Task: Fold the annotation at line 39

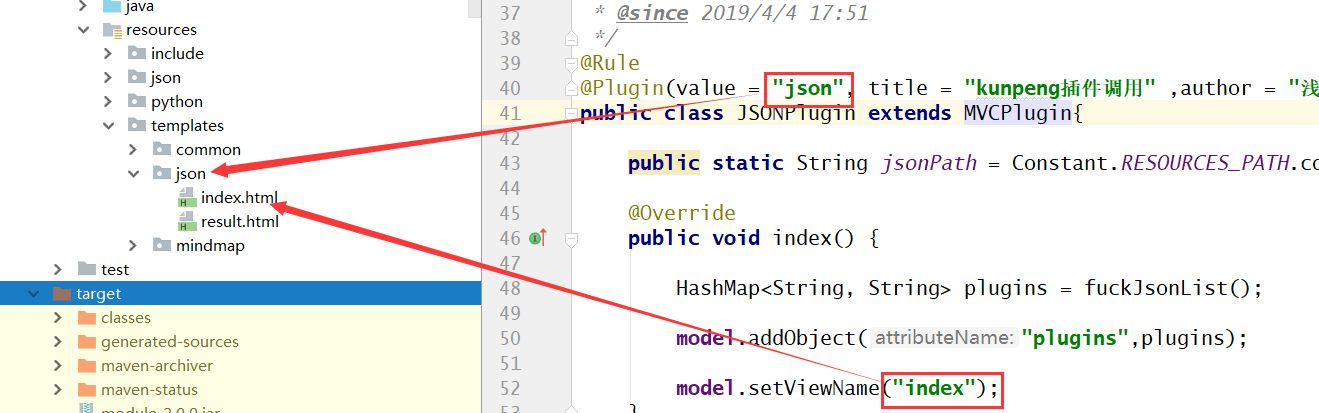Action: pos(571,64)
